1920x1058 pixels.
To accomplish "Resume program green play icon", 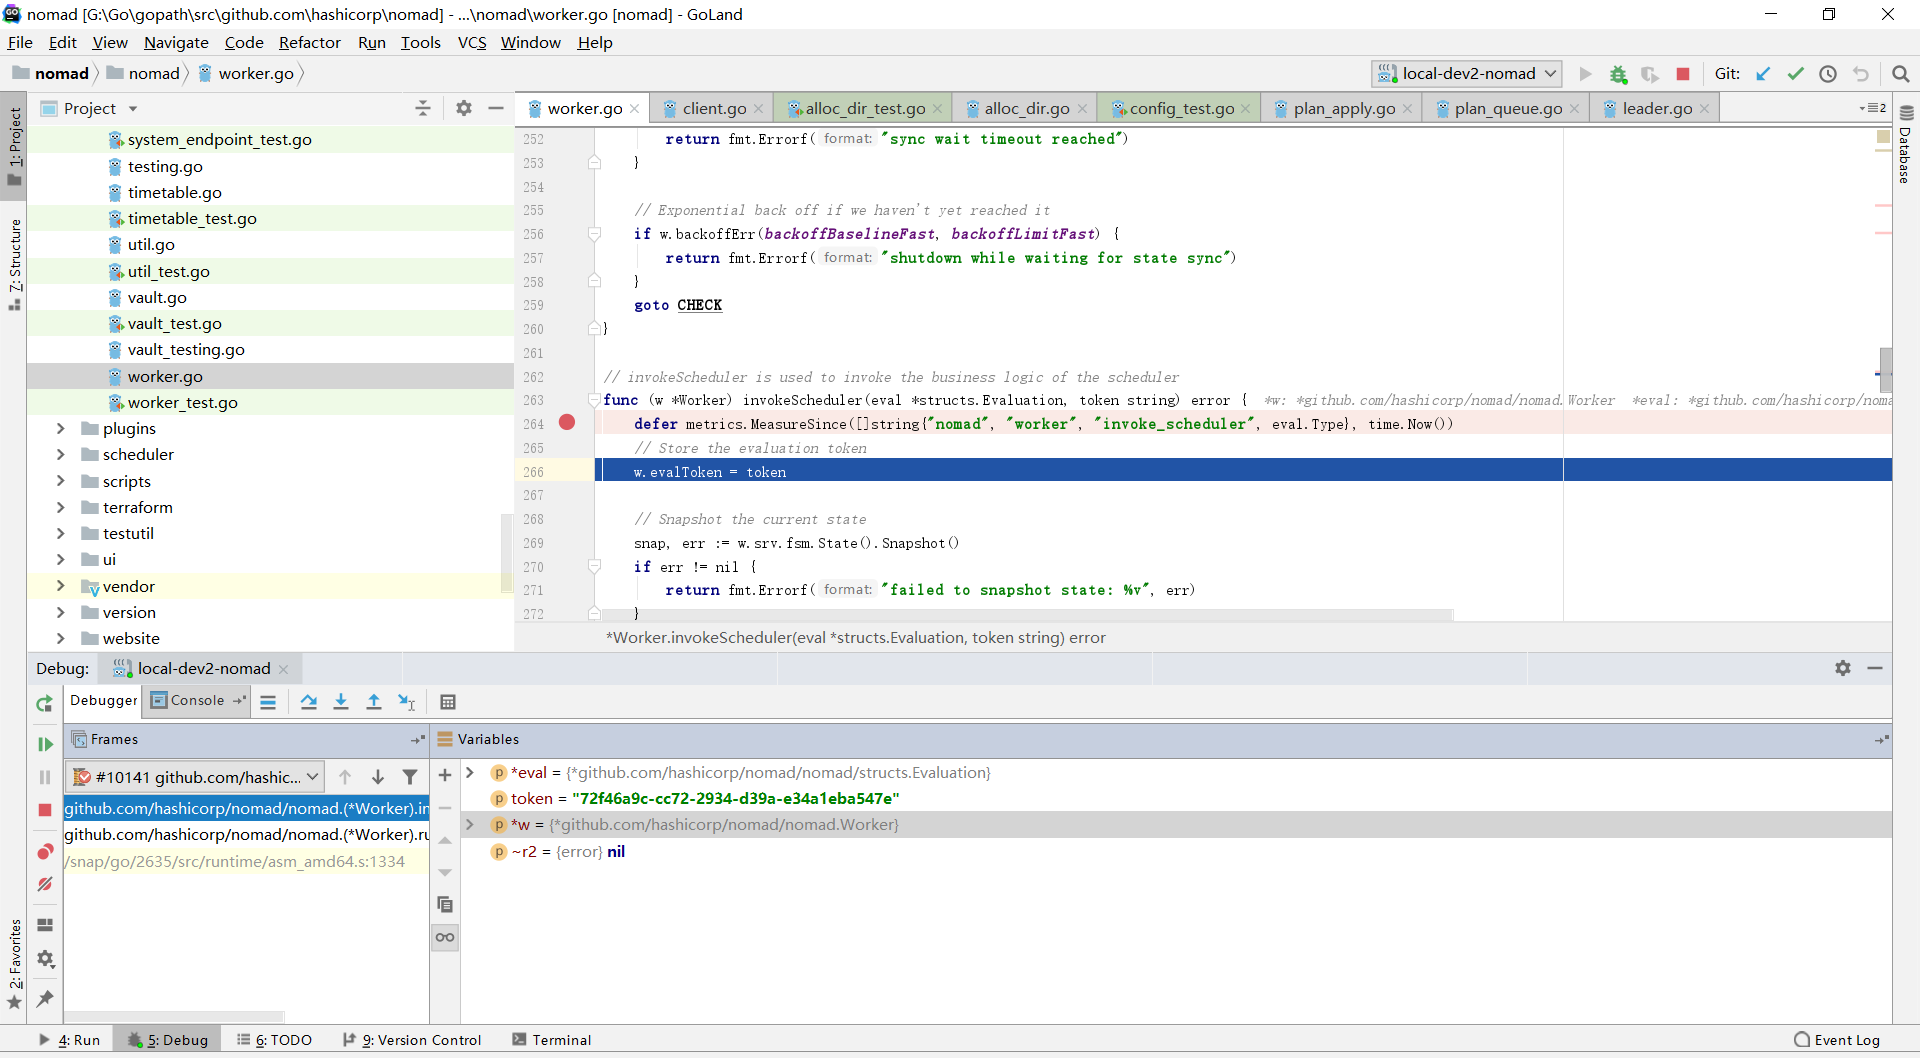I will coord(45,744).
